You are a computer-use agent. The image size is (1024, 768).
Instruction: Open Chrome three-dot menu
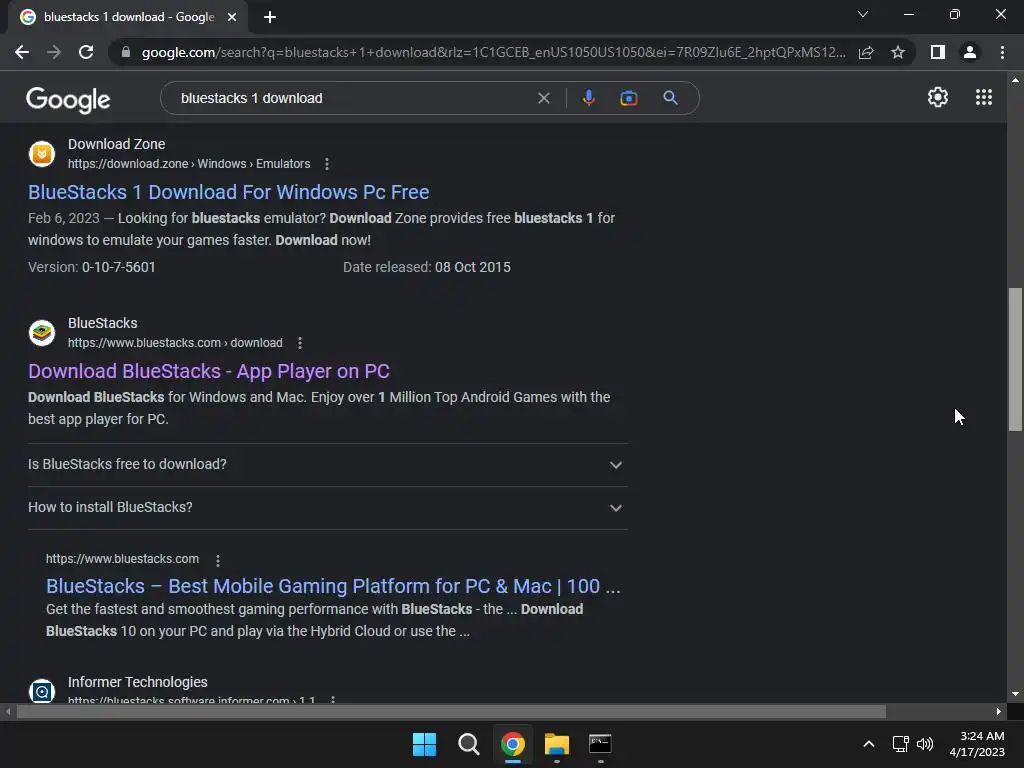click(x=1002, y=52)
